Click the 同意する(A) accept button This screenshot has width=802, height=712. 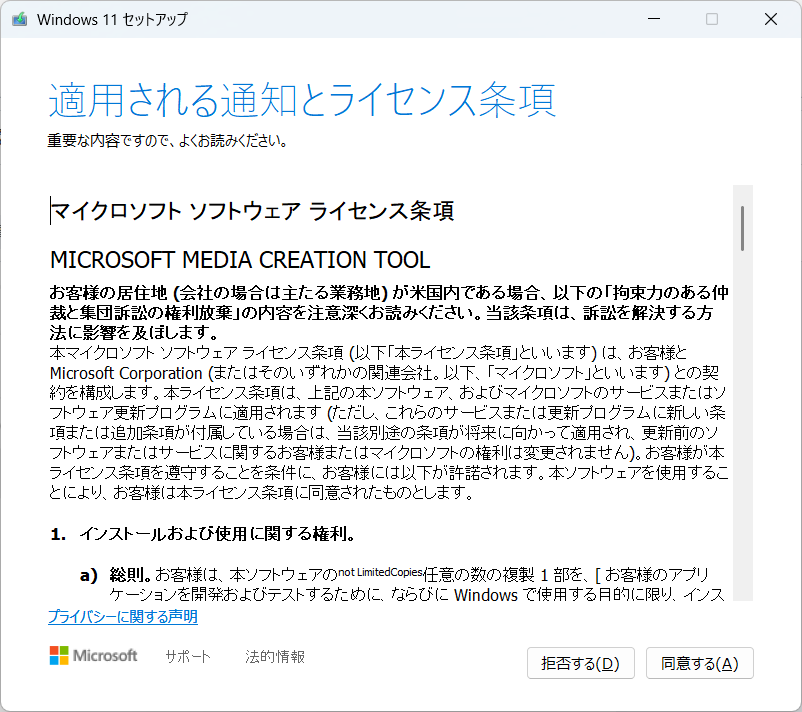point(699,663)
